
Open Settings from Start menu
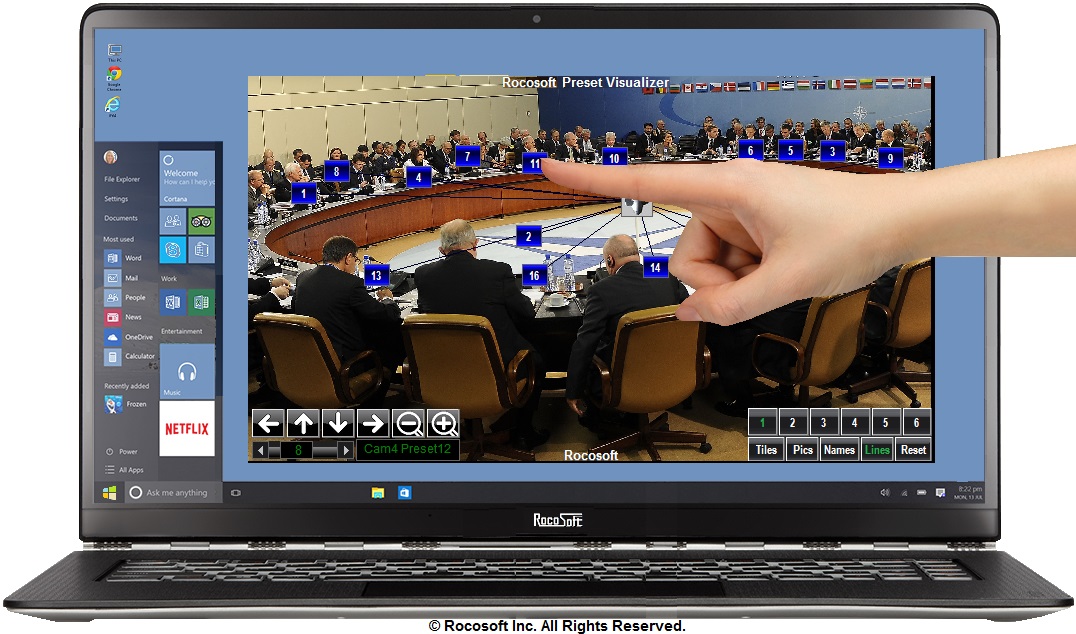[116, 198]
